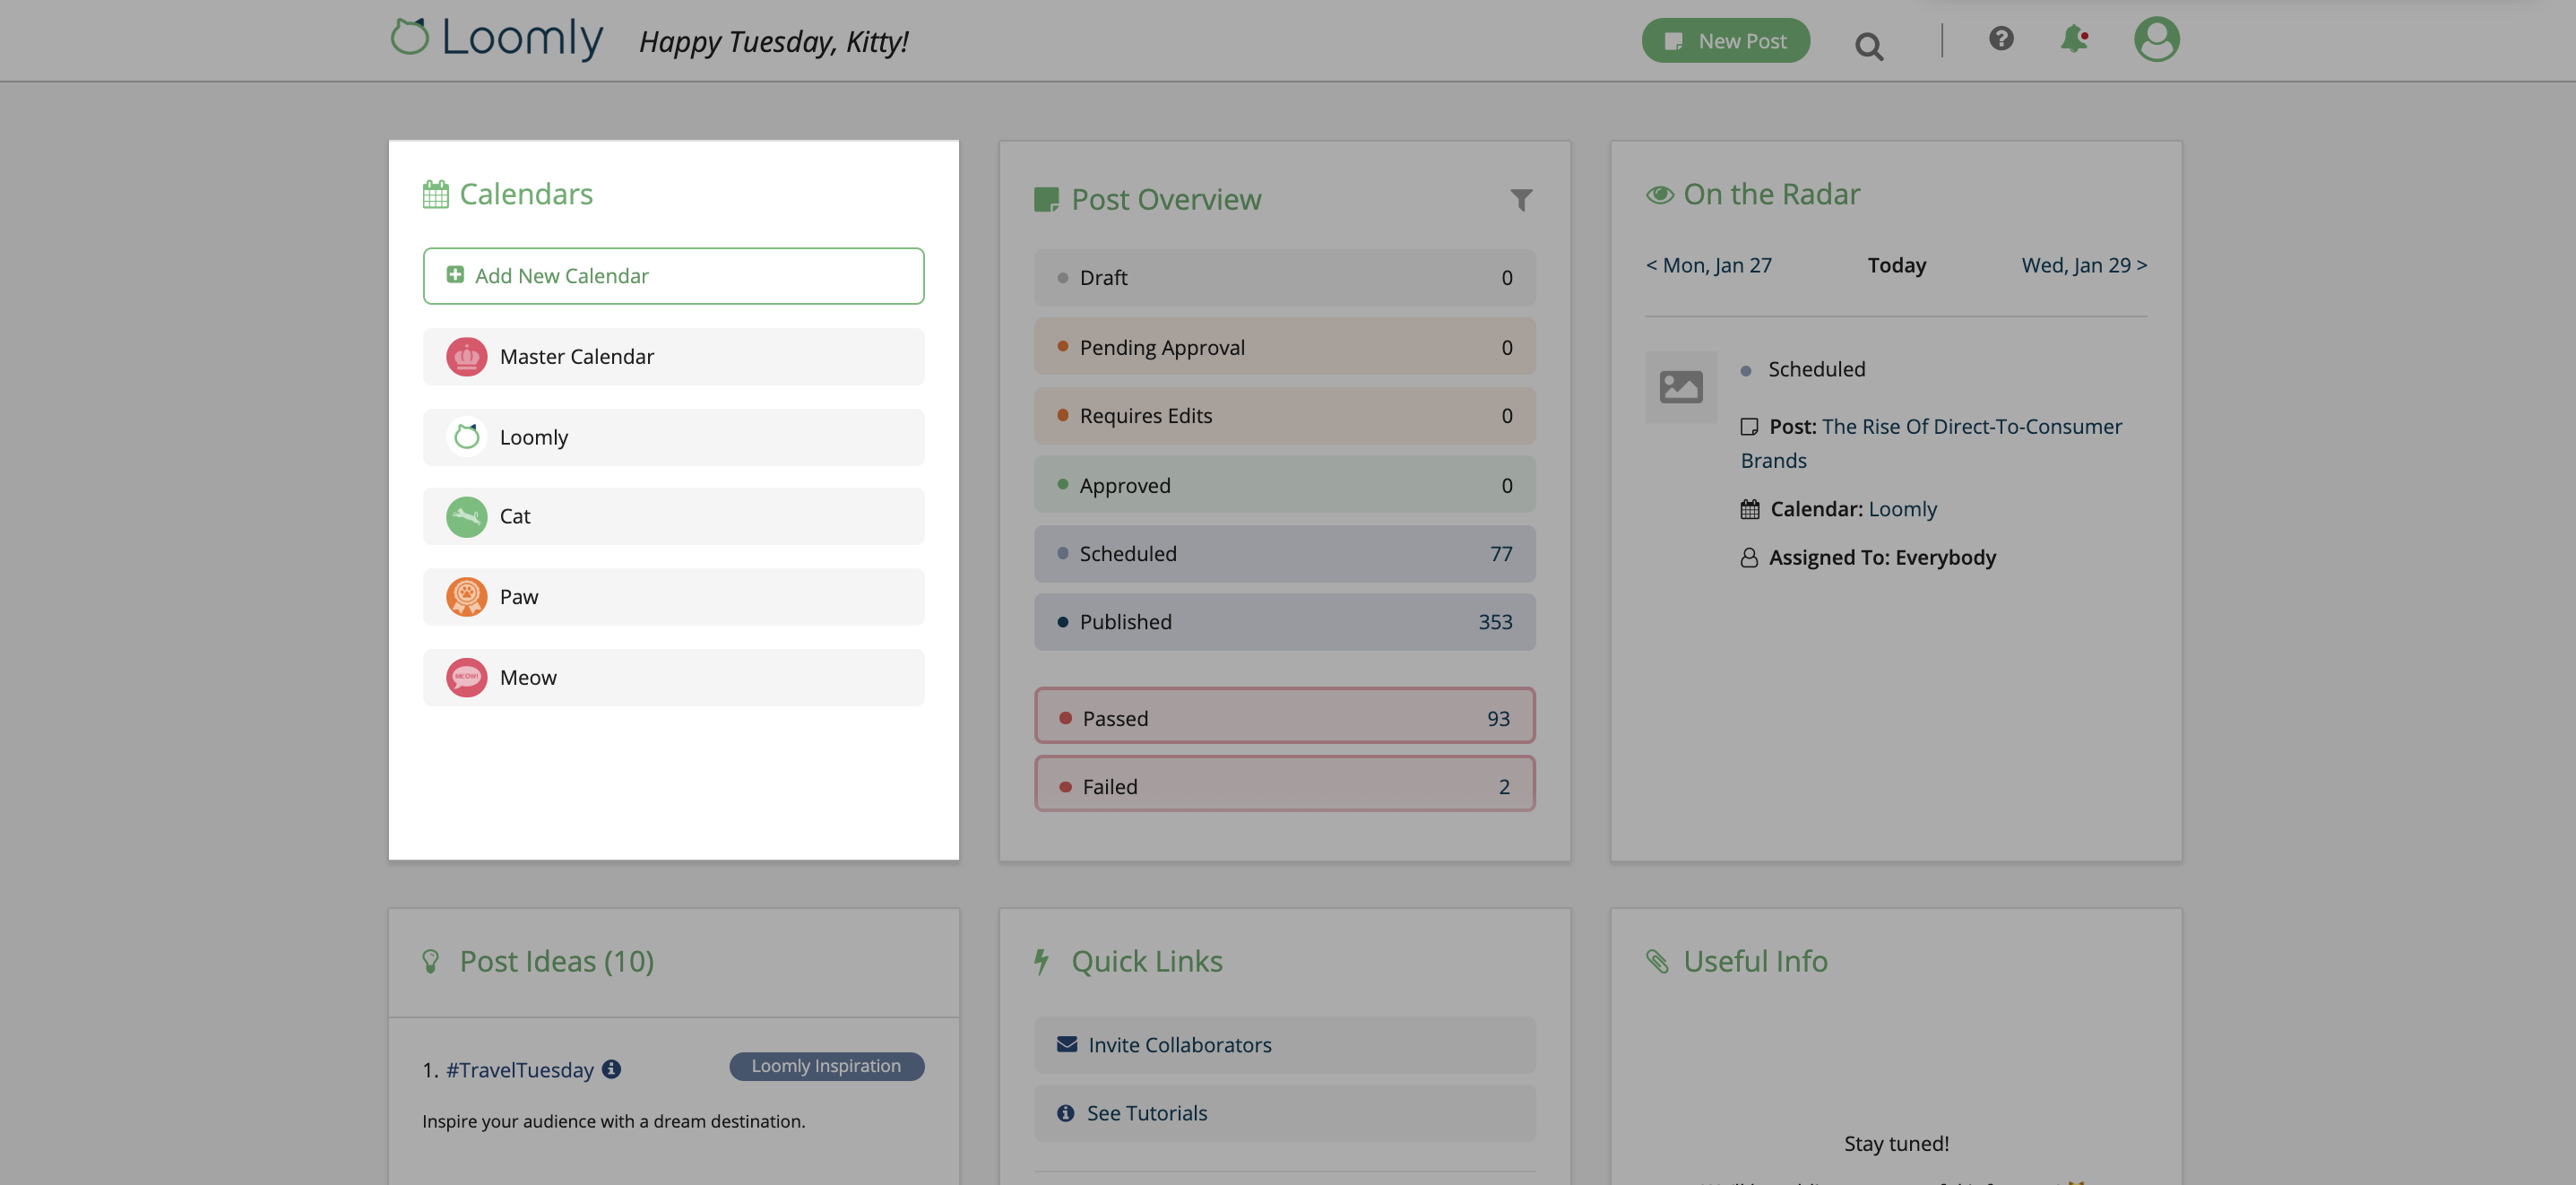The width and height of the screenshot is (2576, 1185).
Task: Select the Requires Edits row
Action: pyautogui.click(x=1284, y=416)
